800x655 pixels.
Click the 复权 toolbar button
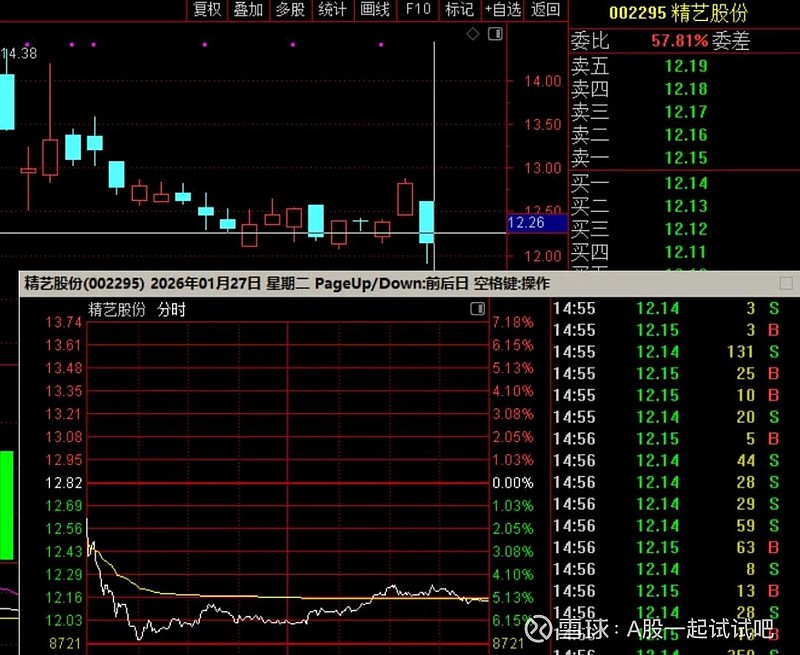click(x=207, y=9)
